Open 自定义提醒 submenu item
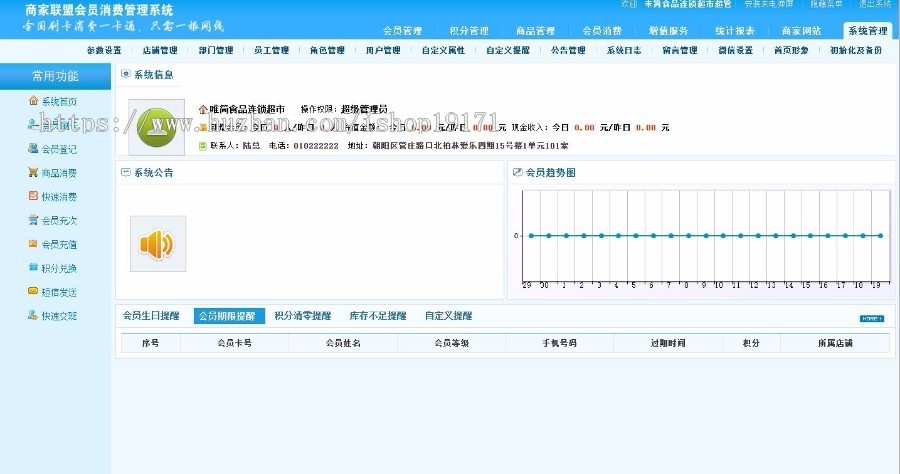900x474 pixels. click(x=508, y=50)
